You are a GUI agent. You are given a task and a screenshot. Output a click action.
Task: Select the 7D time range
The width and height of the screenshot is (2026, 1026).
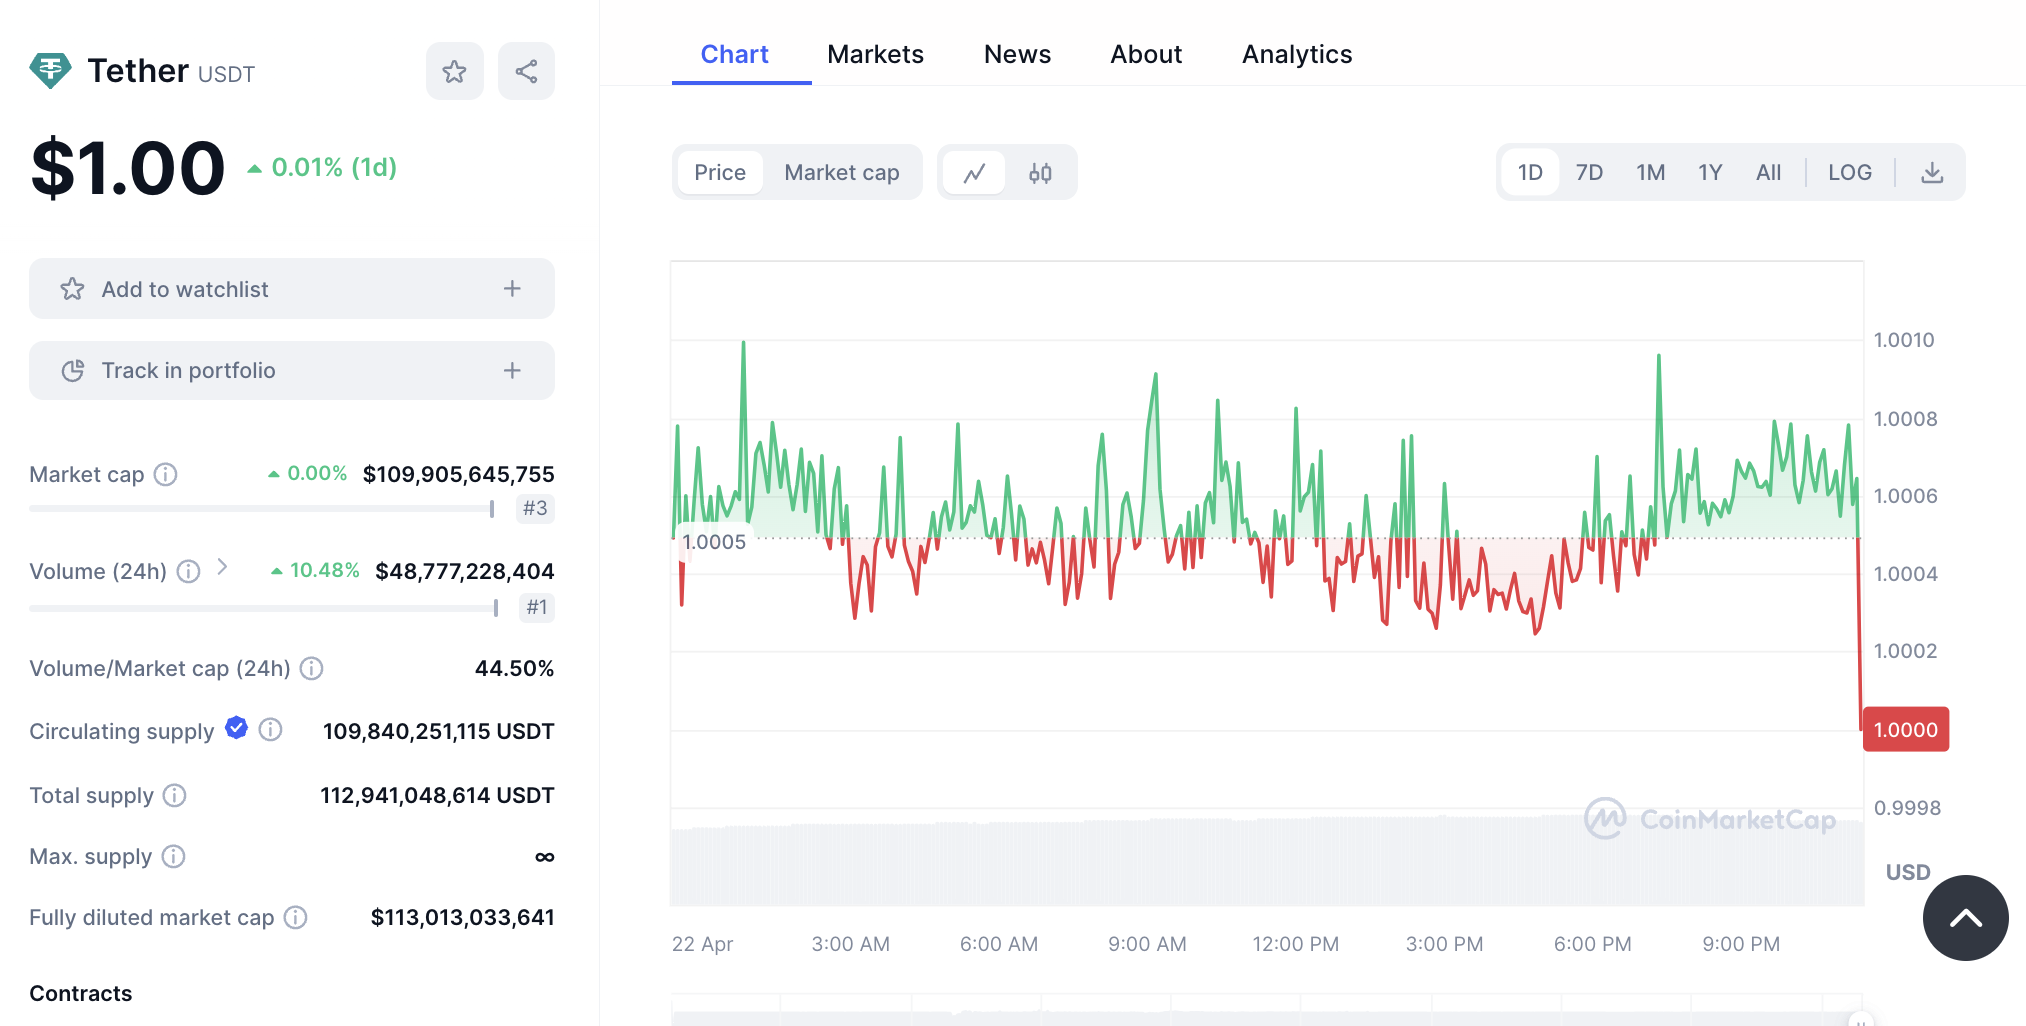pos(1589,173)
